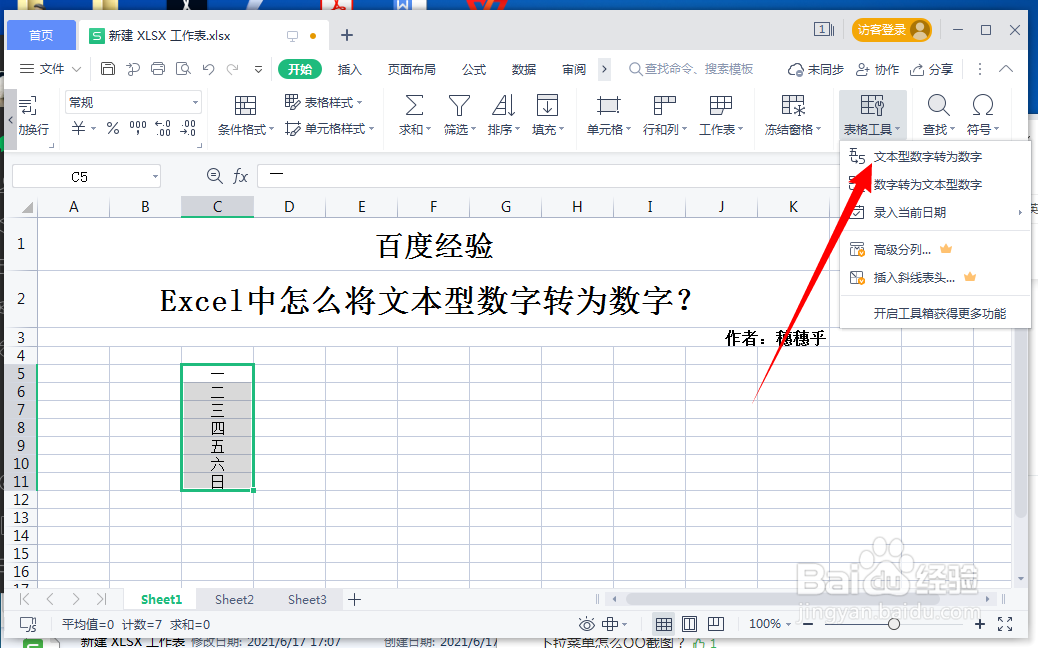This screenshot has height=648, width=1038.
Task: Open the Review (审阅) tab
Action: click(574, 69)
